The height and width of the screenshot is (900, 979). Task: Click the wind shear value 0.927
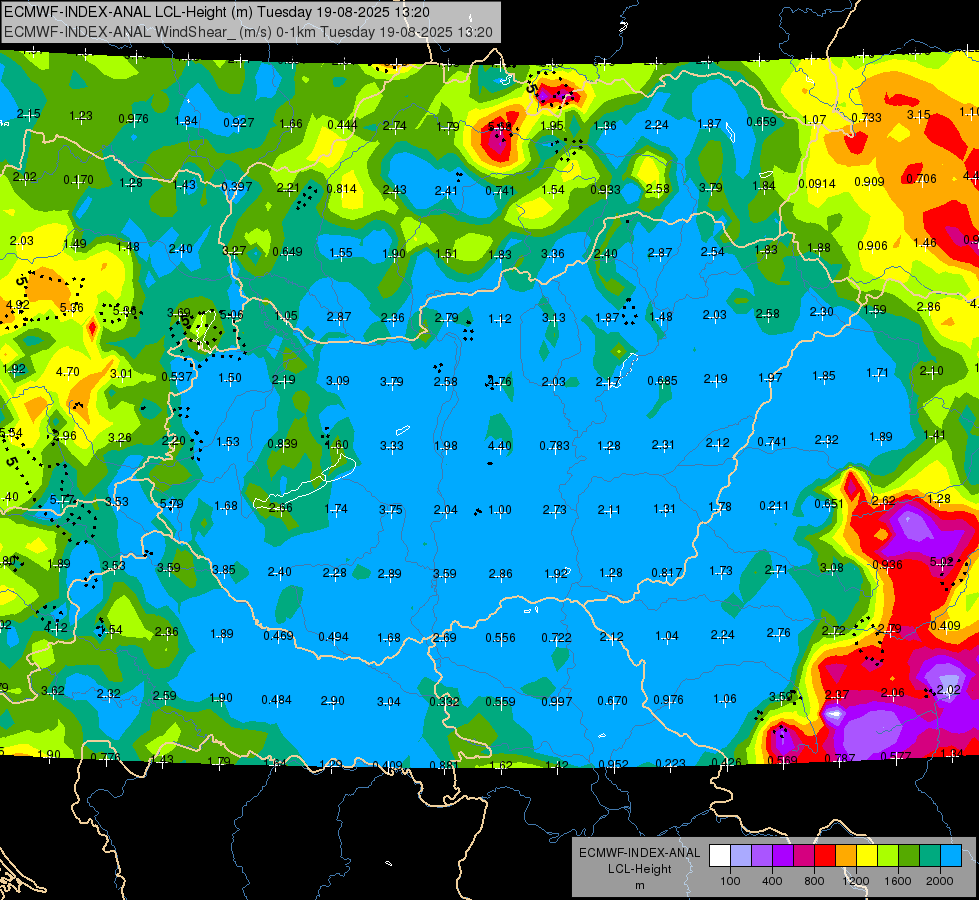click(x=239, y=122)
